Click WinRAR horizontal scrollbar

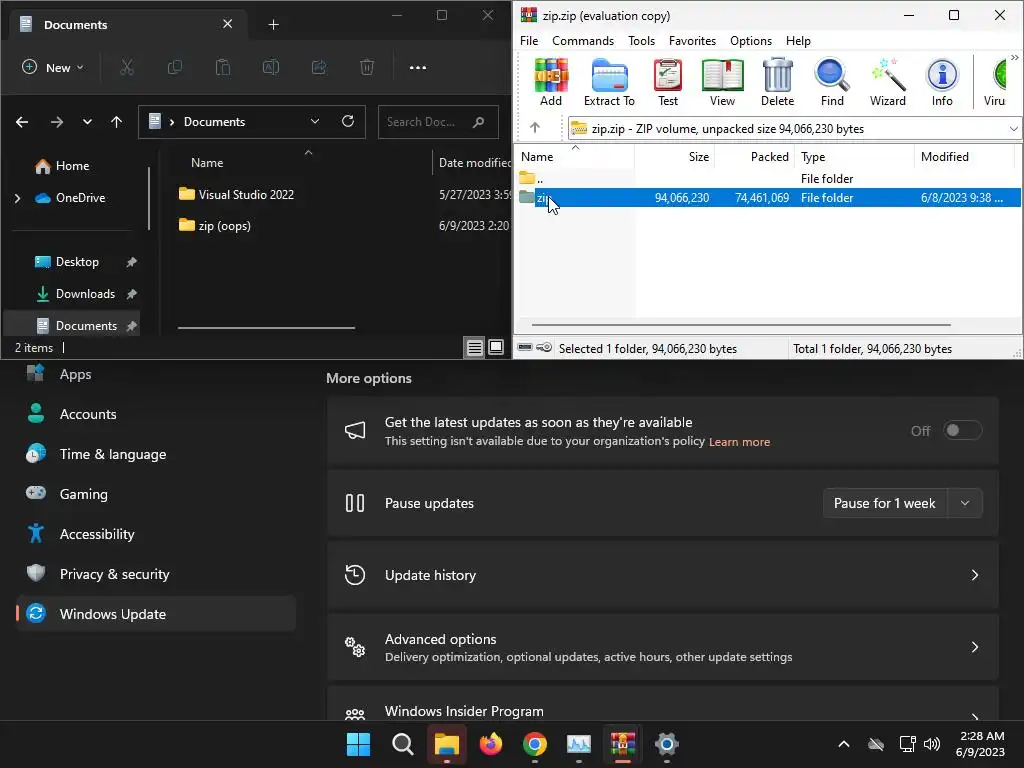(x=741, y=325)
